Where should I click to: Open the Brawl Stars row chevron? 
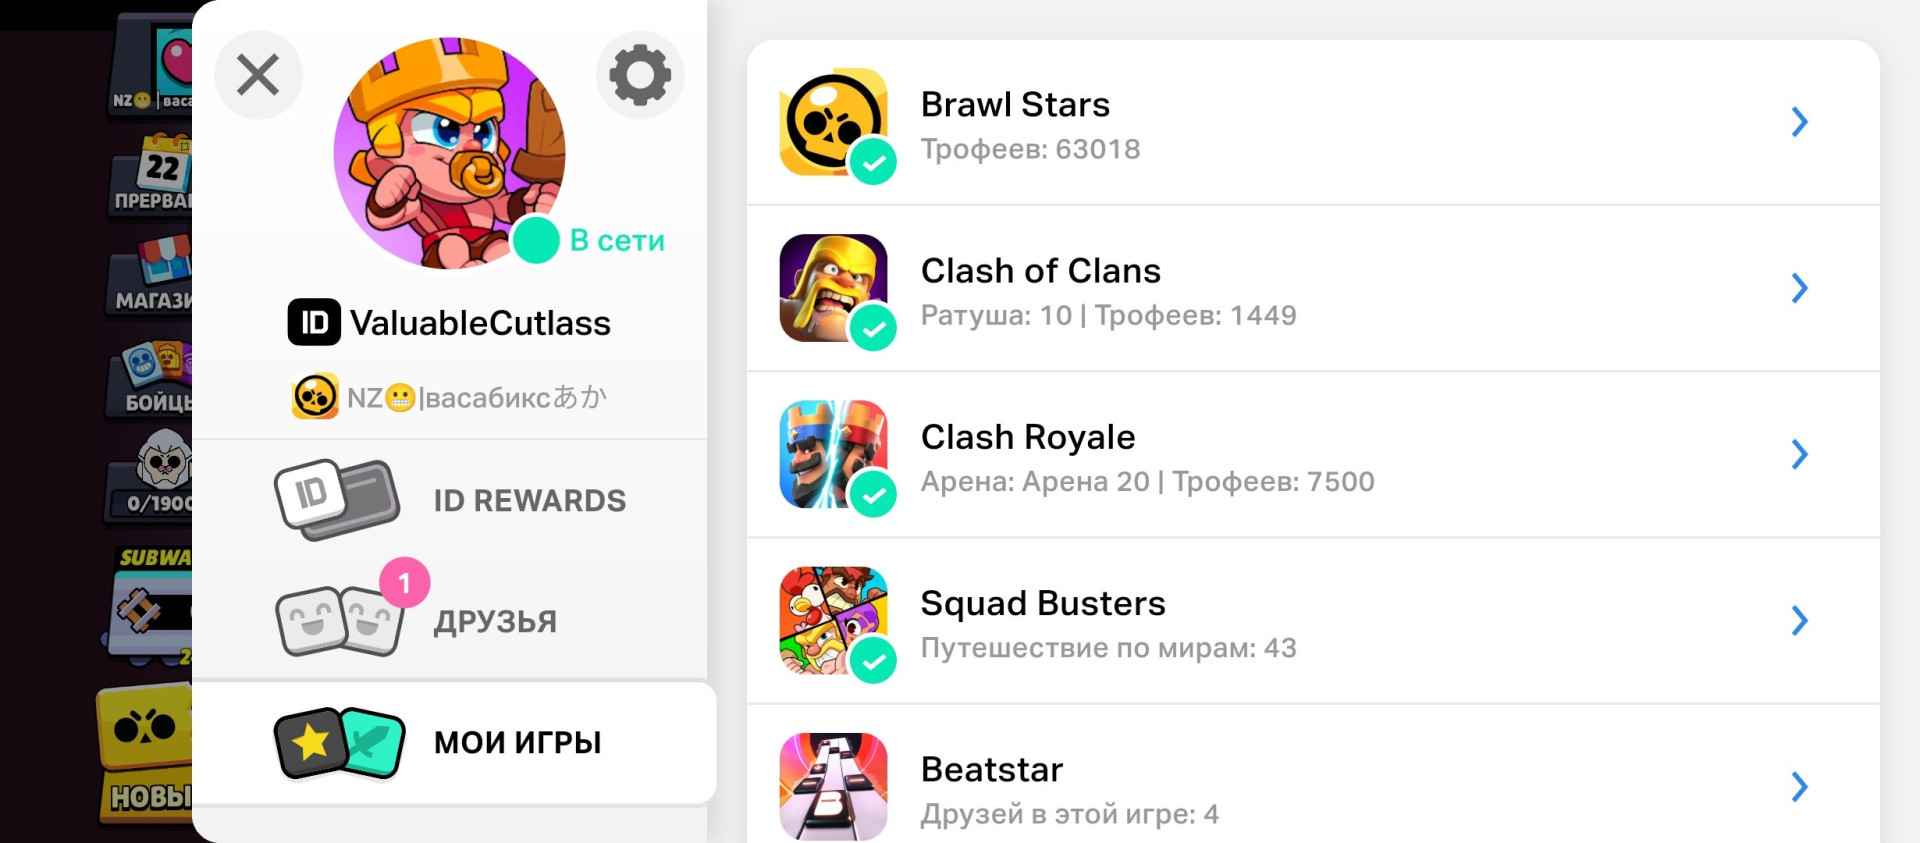point(1799,122)
